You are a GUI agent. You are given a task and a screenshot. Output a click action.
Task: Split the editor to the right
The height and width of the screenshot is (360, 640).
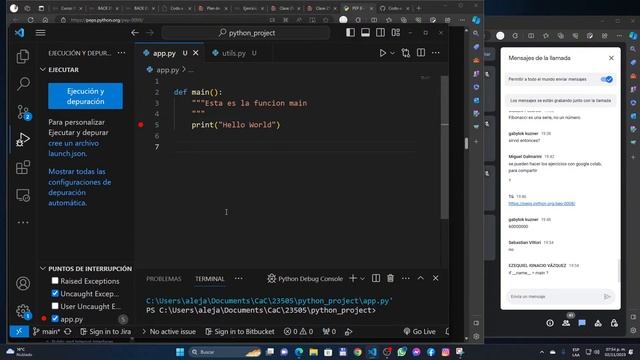421,53
